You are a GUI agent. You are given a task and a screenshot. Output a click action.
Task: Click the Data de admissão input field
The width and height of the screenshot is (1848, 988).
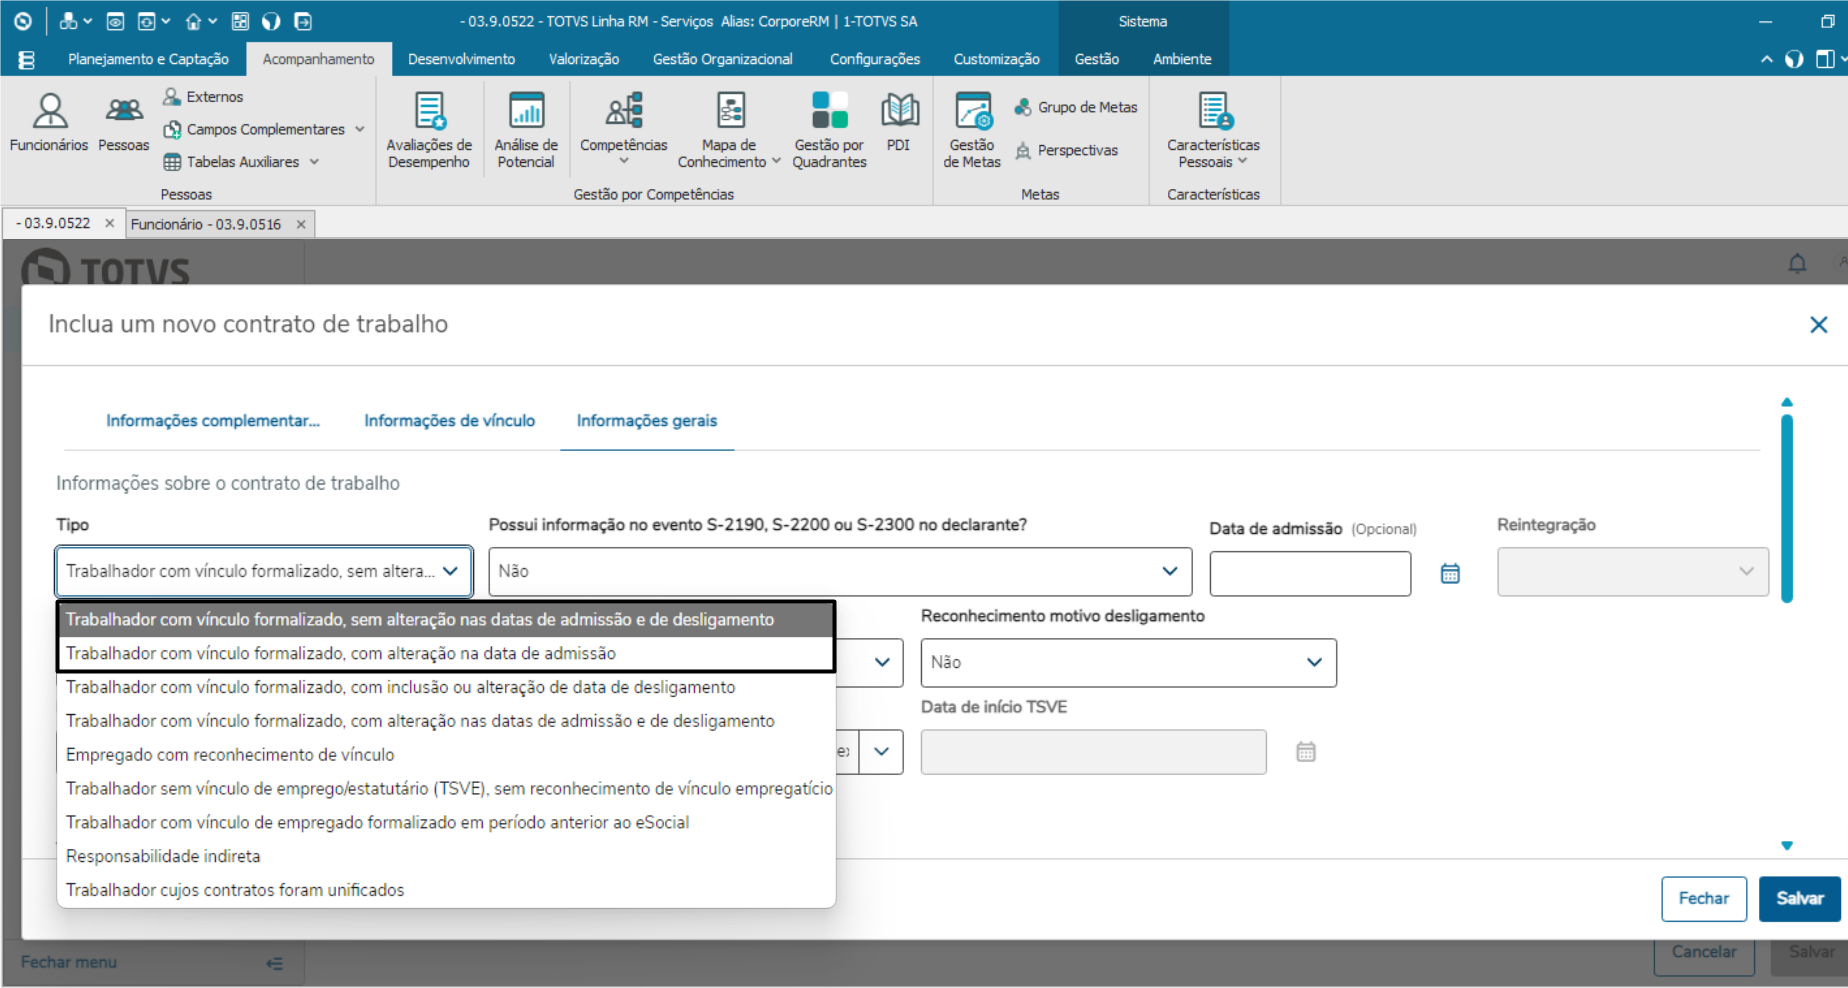coord(1310,573)
